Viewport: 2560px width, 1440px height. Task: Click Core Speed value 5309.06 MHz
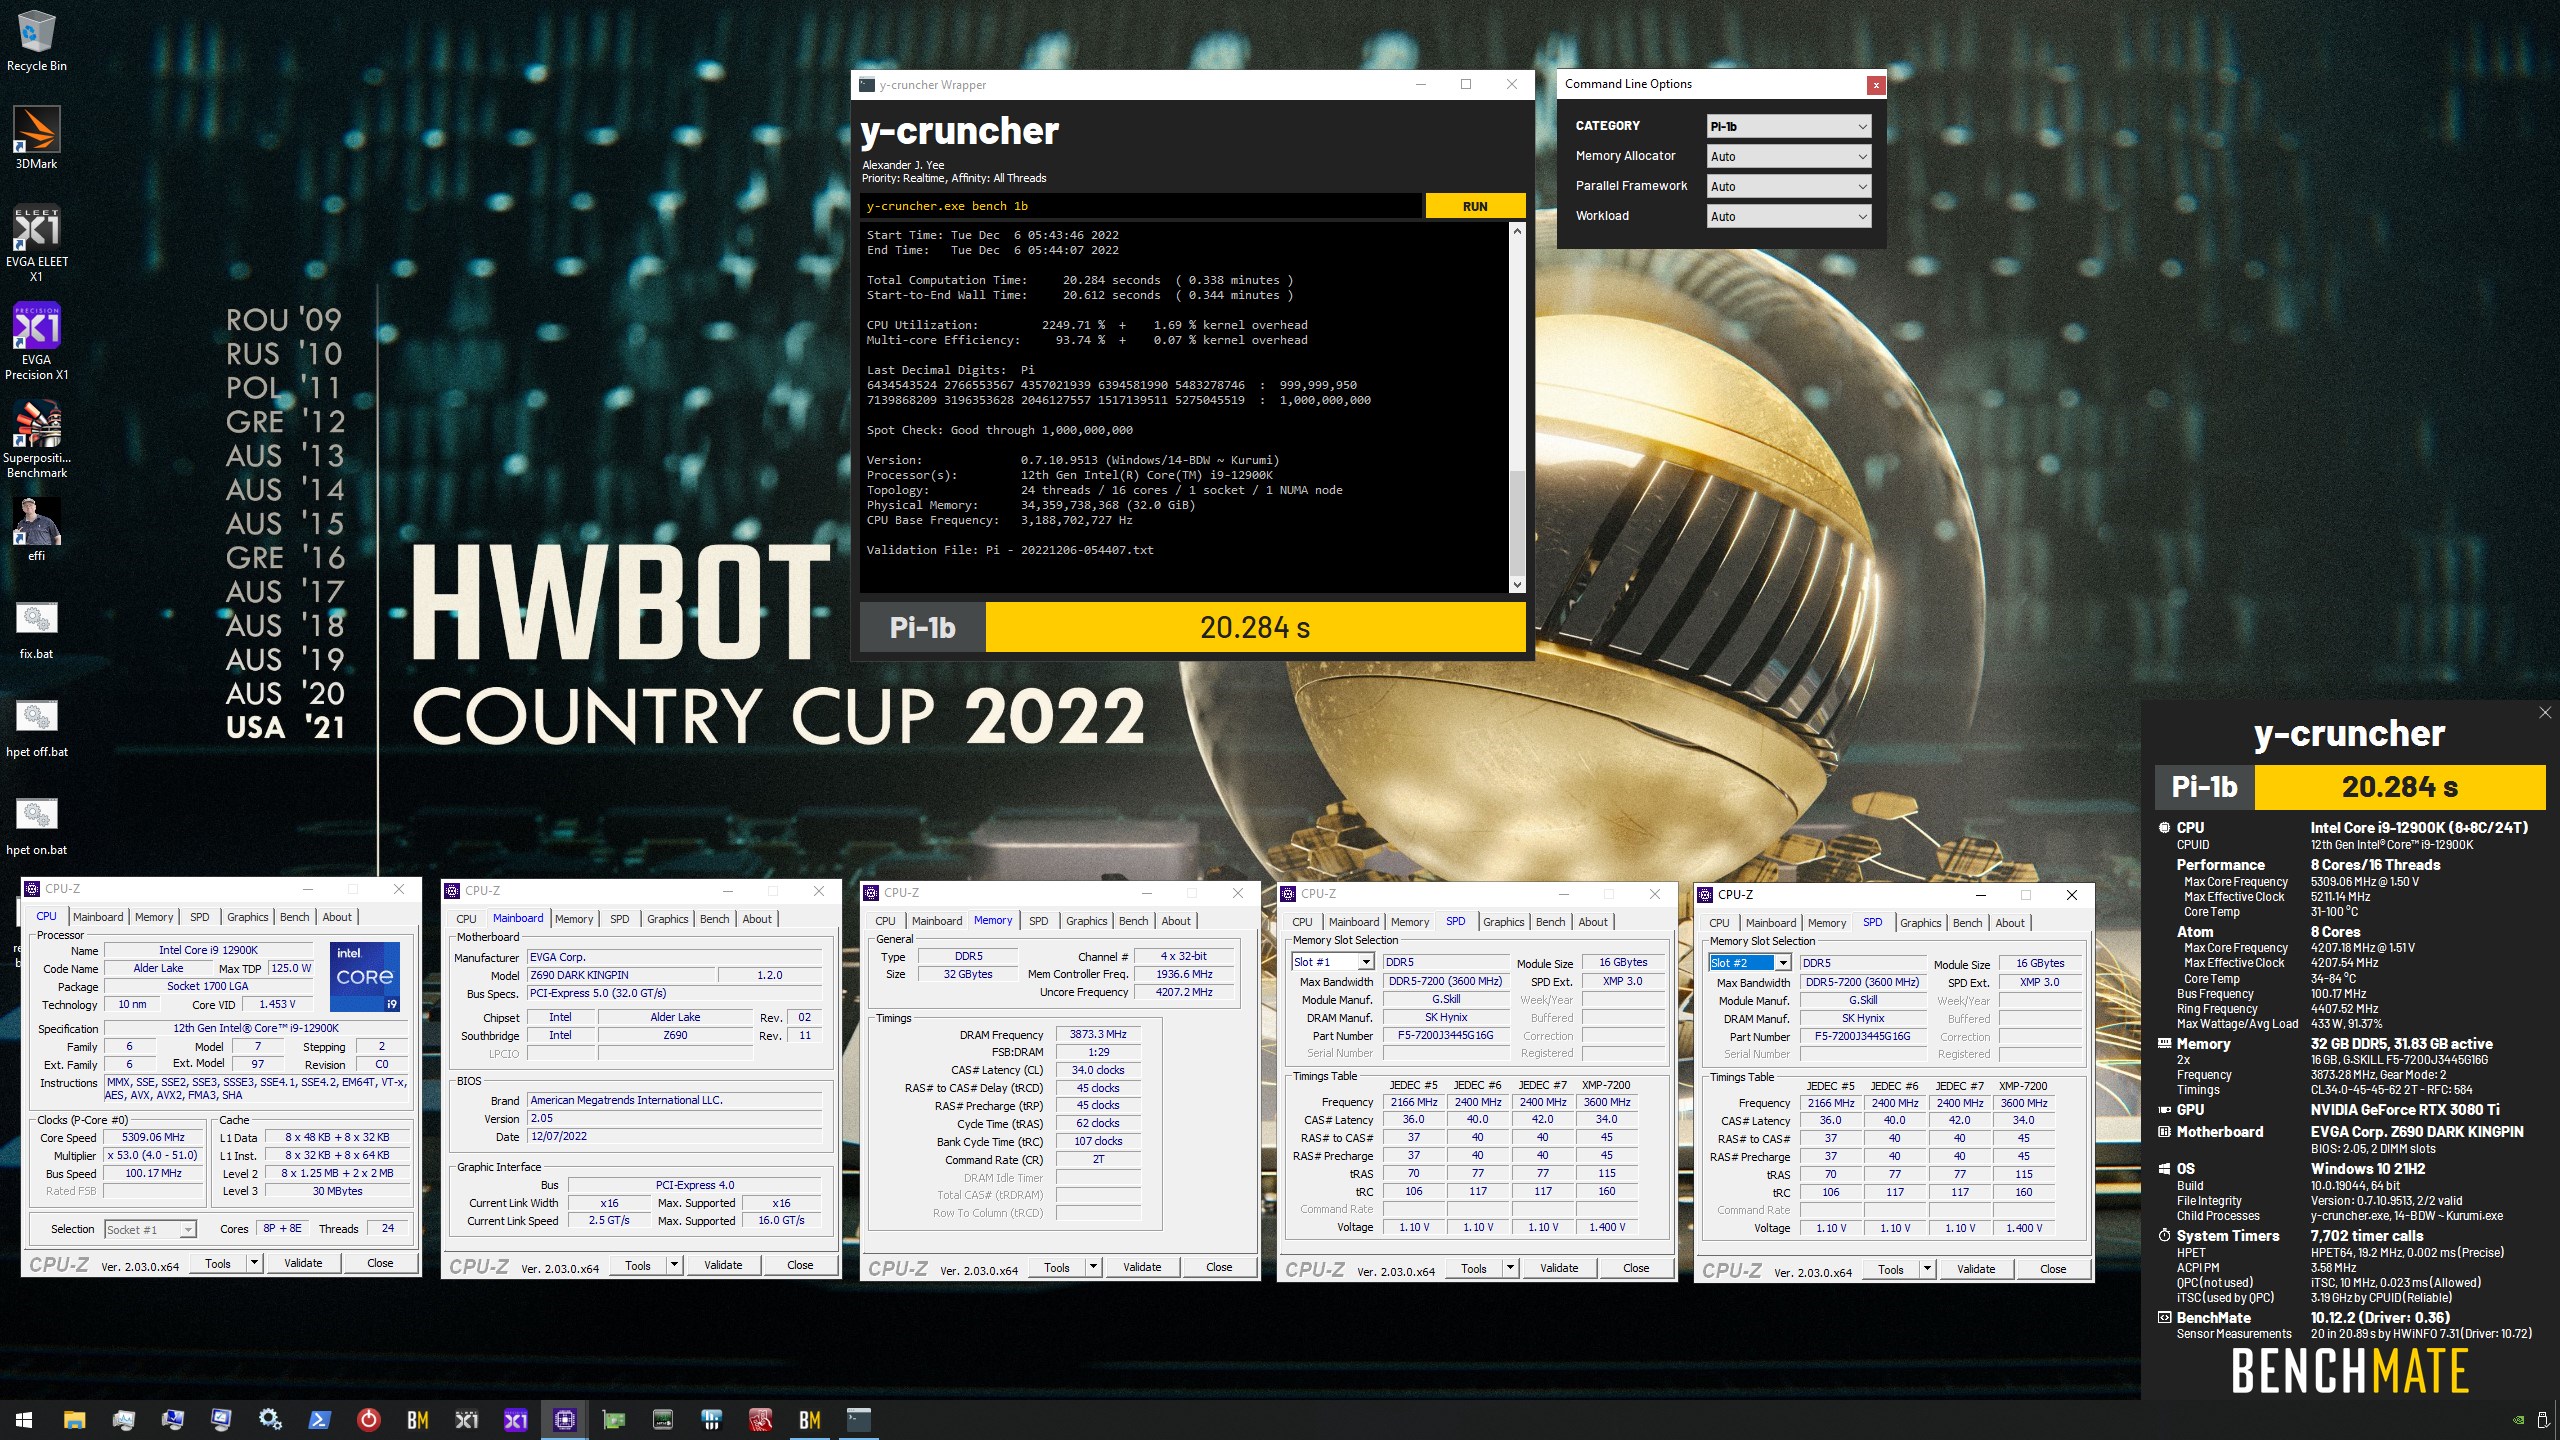(x=153, y=1137)
